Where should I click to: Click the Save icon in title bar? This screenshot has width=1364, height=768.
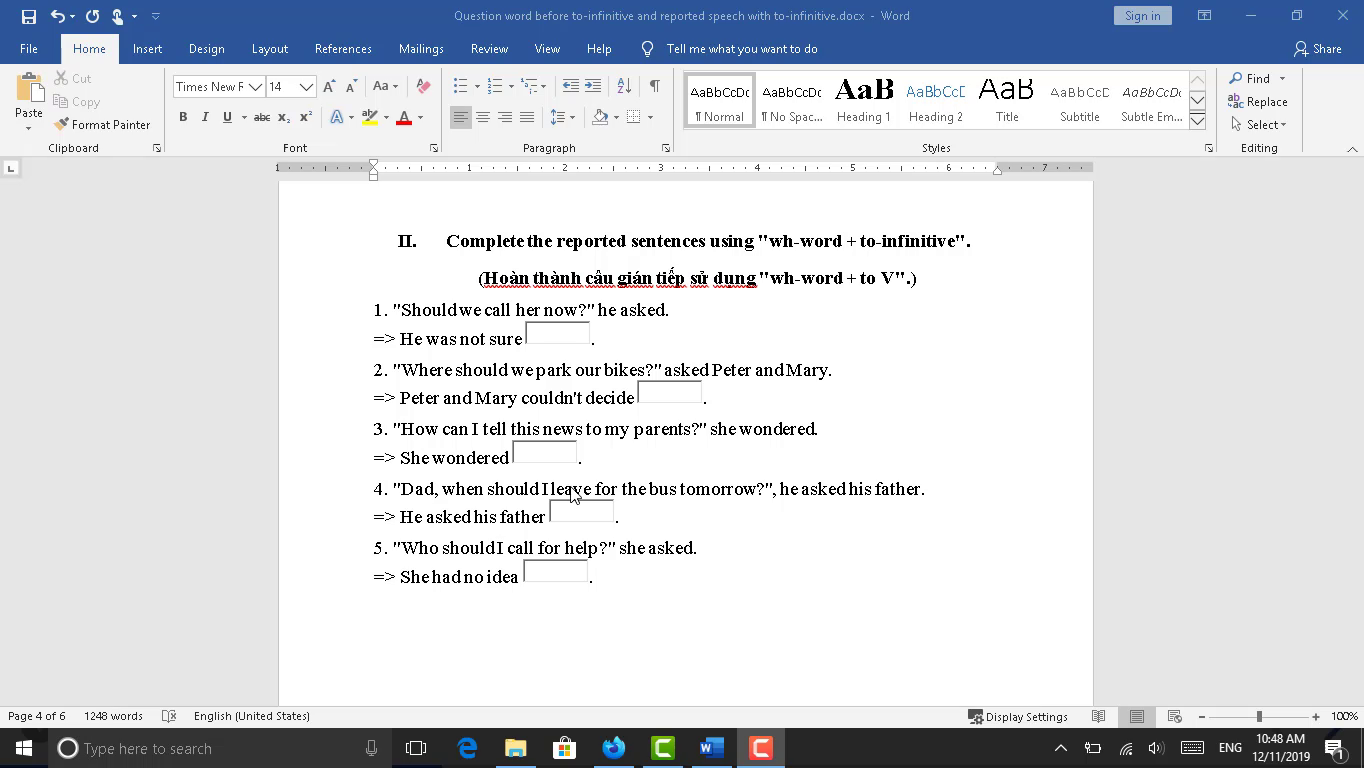28,16
